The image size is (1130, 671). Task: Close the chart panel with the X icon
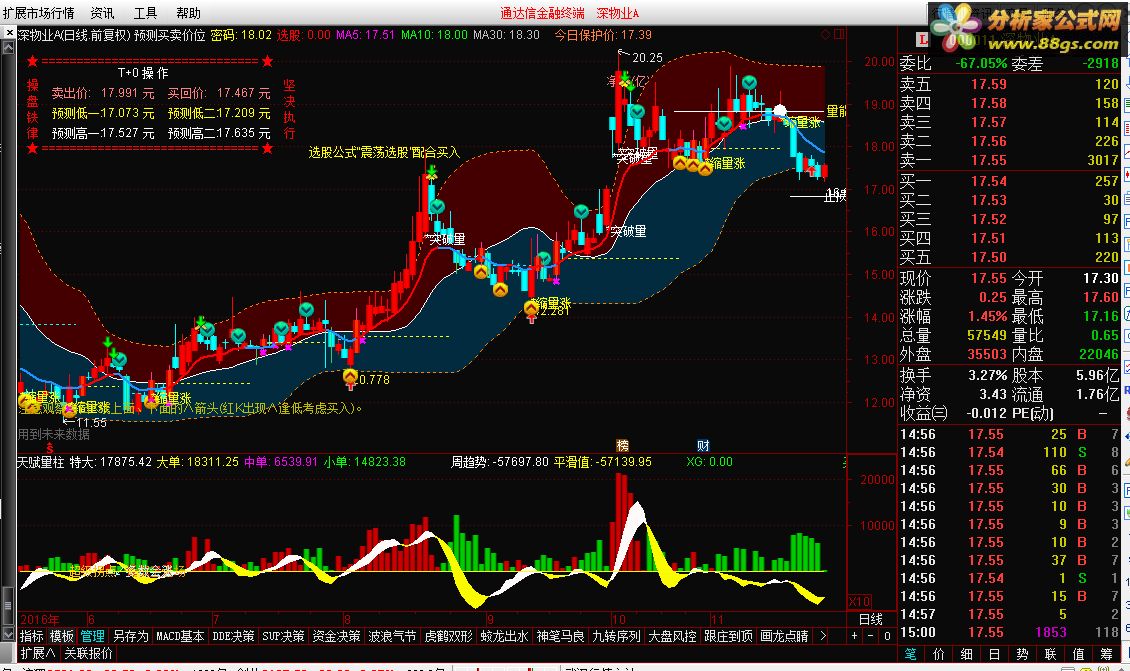pyautogui.click(x=9, y=33)
